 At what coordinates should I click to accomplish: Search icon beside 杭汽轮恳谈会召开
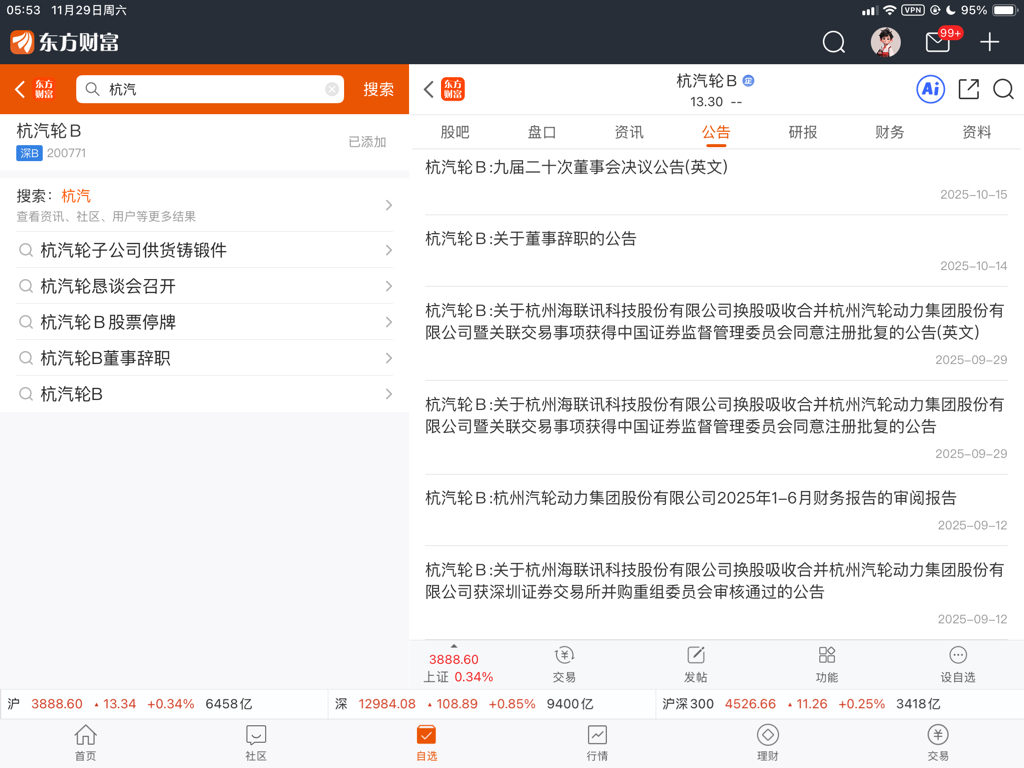click(x=25, y=286)
